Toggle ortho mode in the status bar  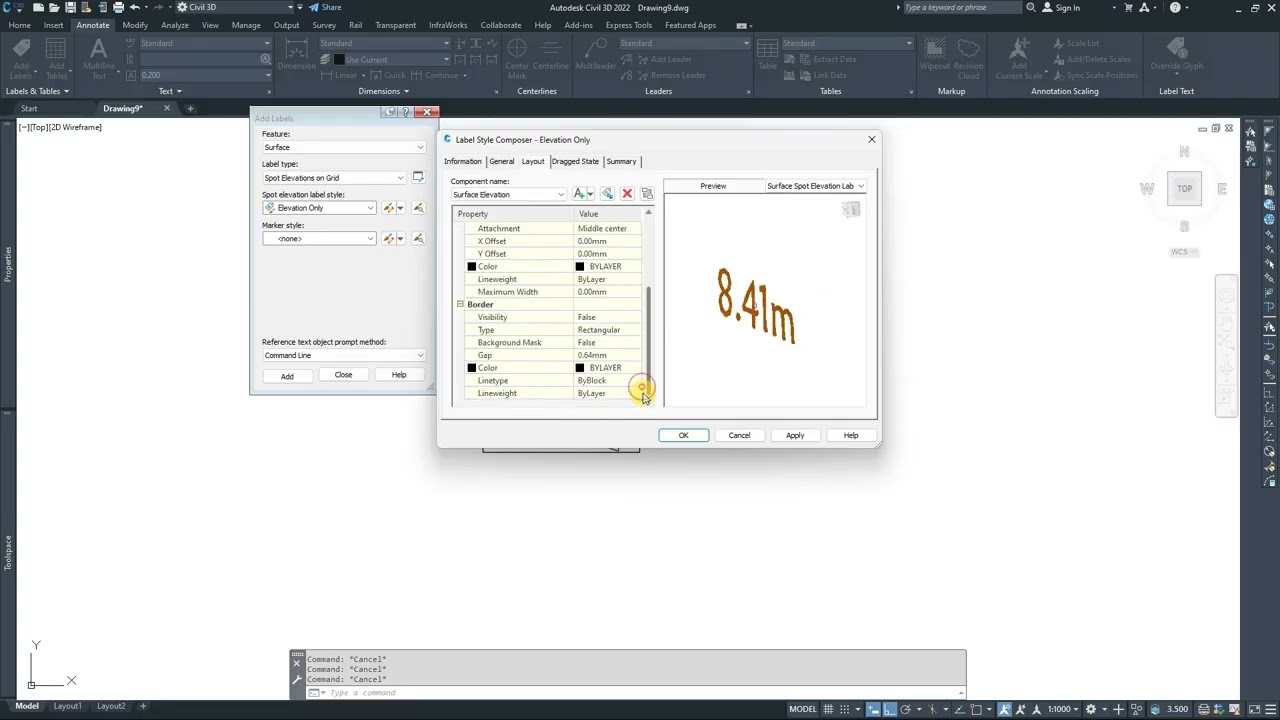(x=889, y=708)
